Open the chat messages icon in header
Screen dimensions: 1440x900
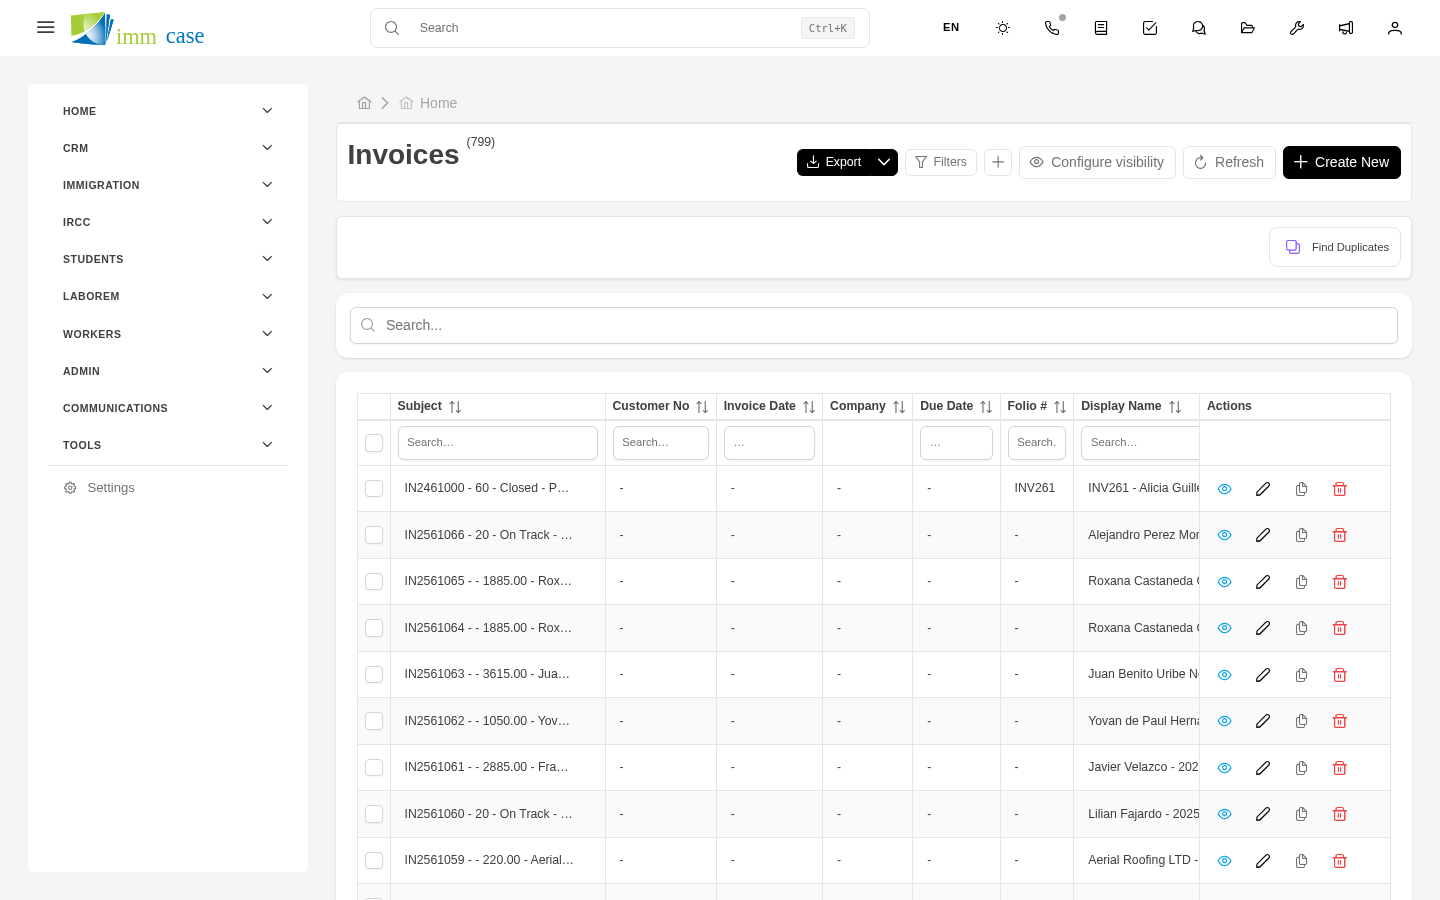click(1199, 28)
